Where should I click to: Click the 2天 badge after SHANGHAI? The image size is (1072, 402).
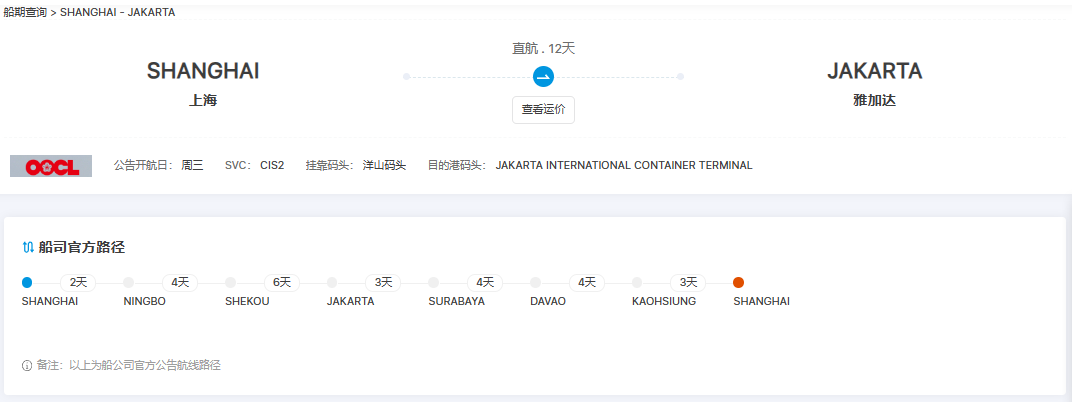[78, 283]
